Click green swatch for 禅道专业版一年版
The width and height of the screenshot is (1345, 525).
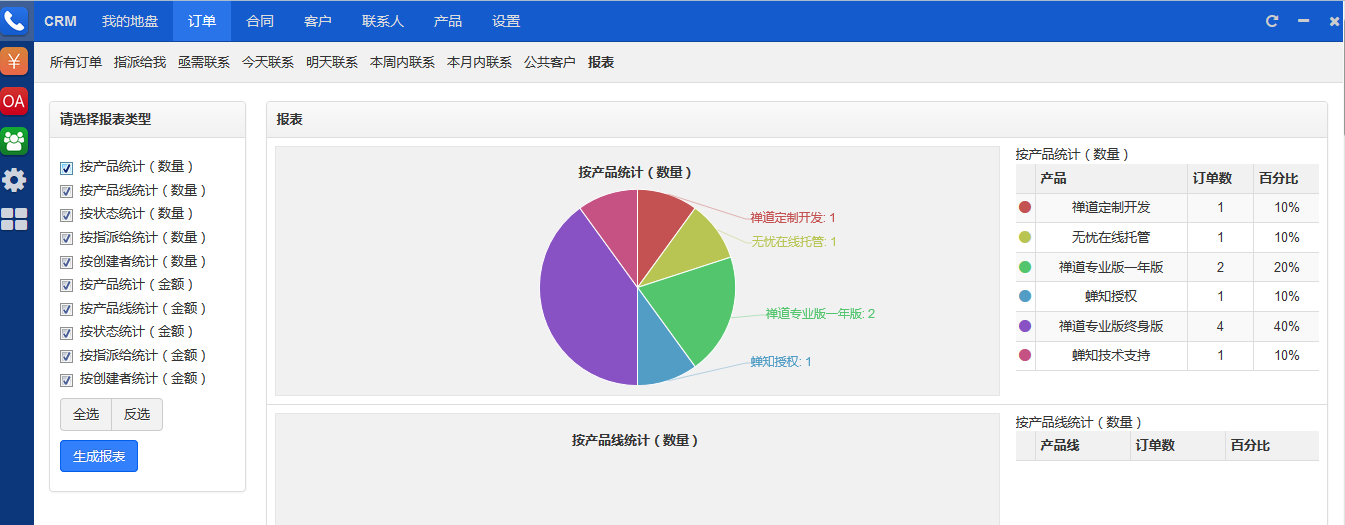coord(1025,267)
